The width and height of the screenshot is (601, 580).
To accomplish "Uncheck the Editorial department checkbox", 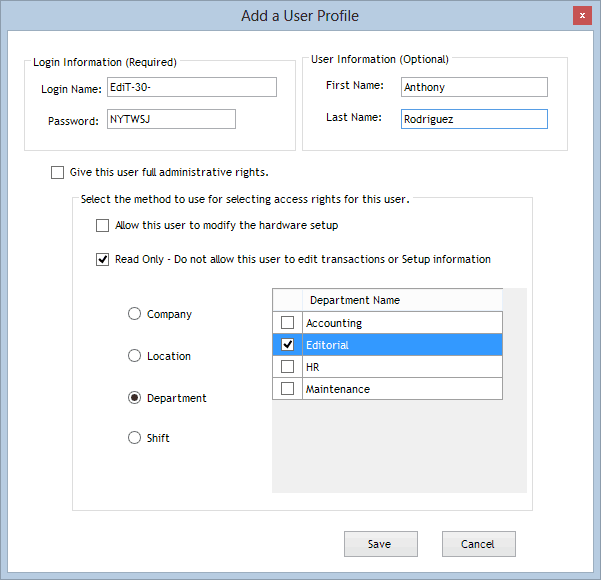I will pos(288,345).
